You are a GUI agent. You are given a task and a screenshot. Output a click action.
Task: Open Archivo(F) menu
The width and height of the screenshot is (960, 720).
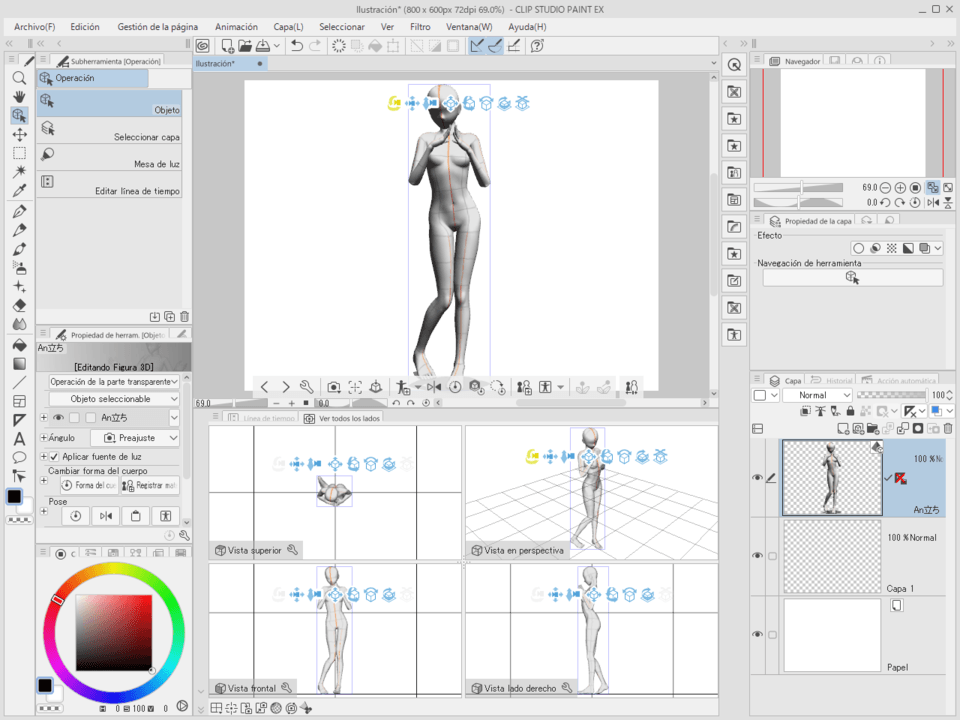coord(34,27)
